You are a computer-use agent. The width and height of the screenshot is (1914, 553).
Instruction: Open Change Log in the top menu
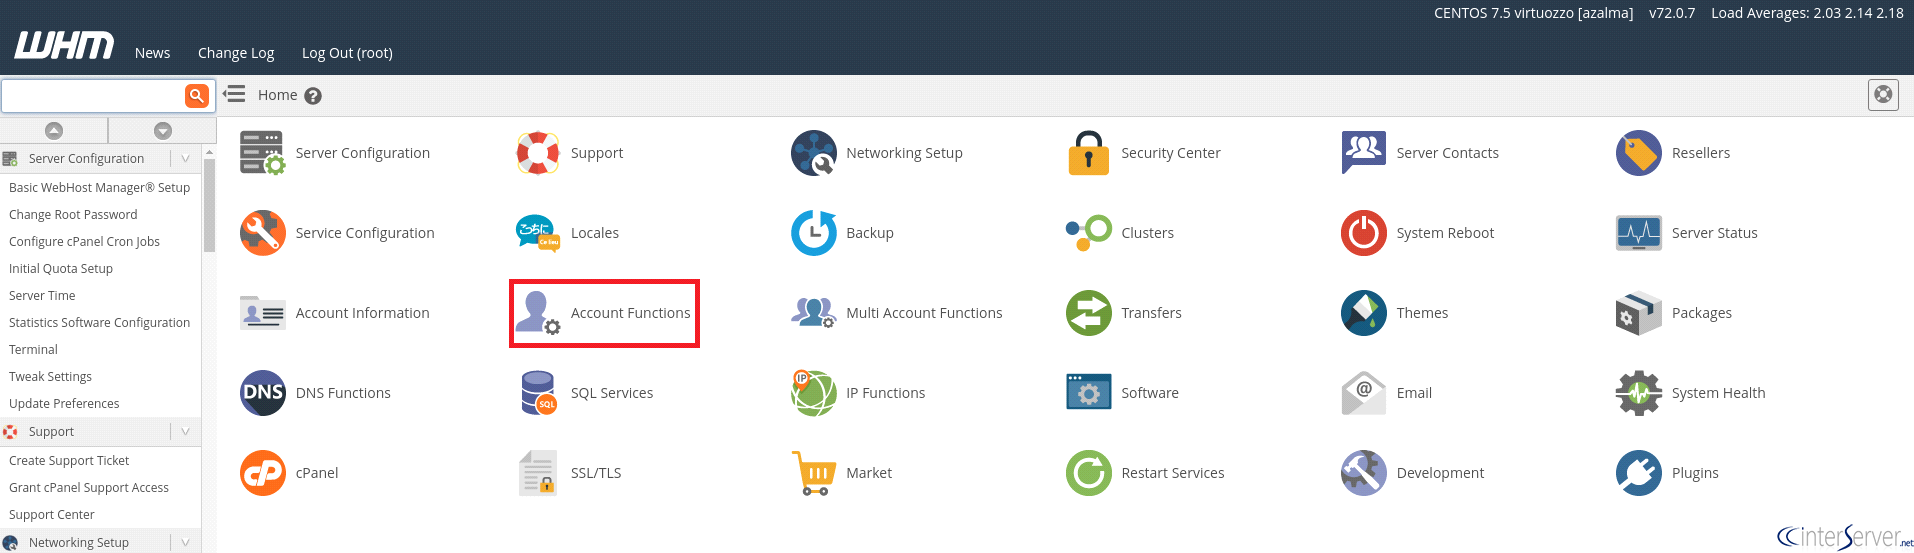tap(236, 53)
